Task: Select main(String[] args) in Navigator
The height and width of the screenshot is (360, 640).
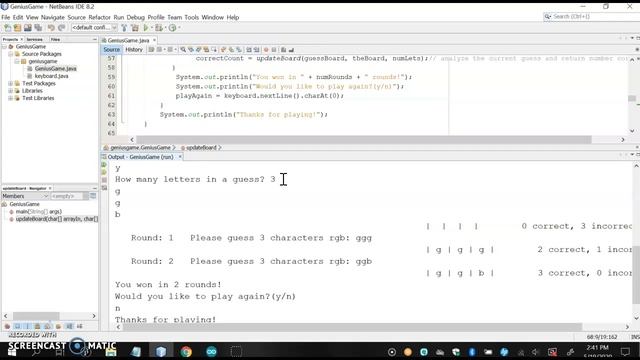Action: [x=38, y=211]
